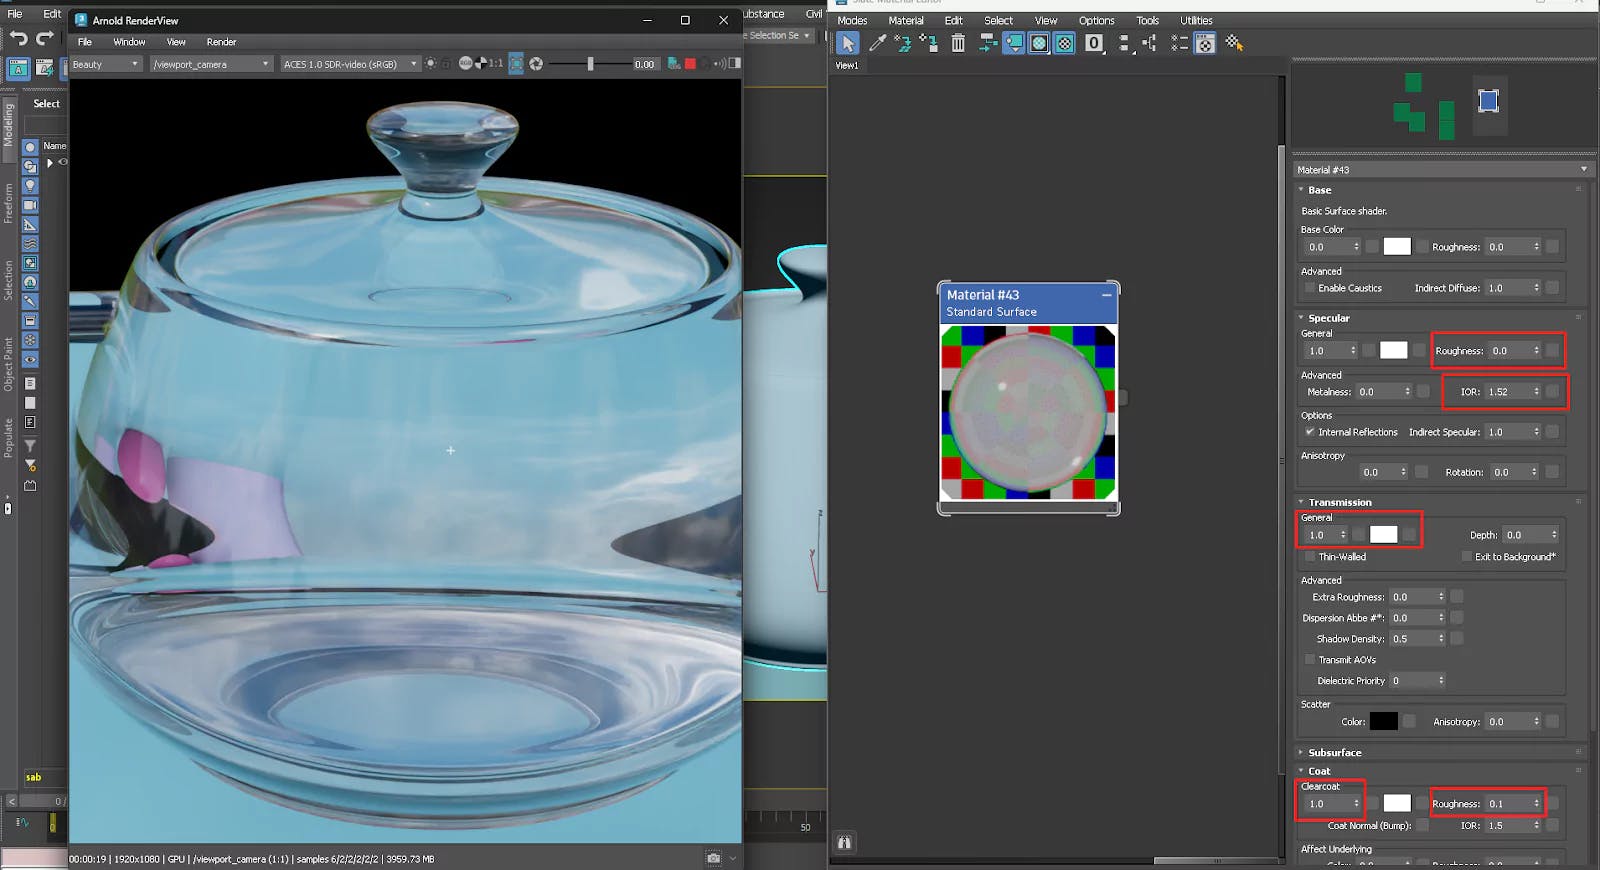The width and height of the screenshot is (1600, 870).
Task: Click the Undo arrow in 3ds Max
Action: point(19,38)
